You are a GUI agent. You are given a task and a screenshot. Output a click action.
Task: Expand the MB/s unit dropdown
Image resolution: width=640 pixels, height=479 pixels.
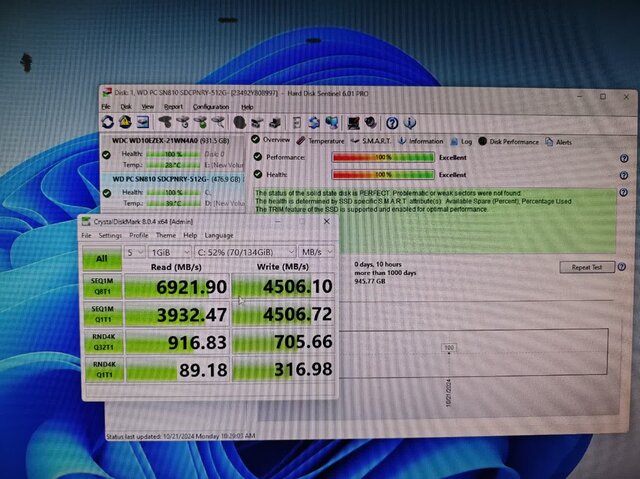coord(318,252)
